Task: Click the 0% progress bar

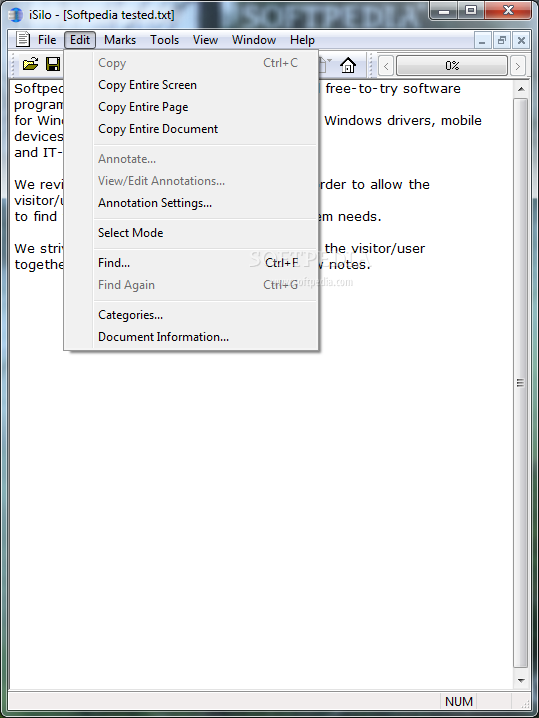Action: click(x=452, y=66)
